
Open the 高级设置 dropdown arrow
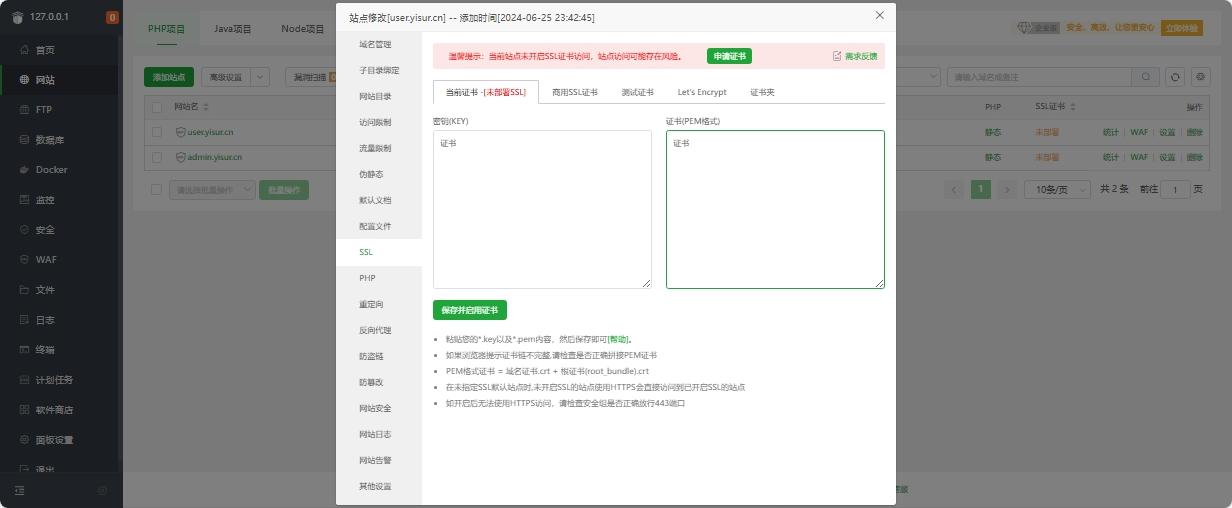(x=260, y=77)
